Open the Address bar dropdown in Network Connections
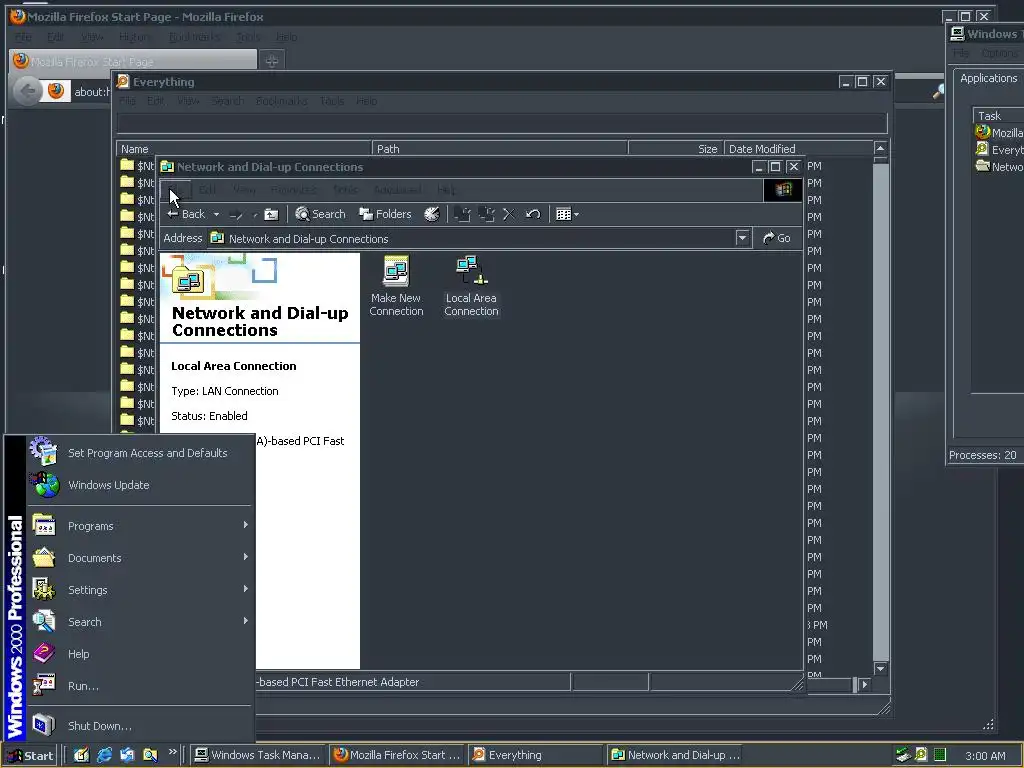 [742, 238]
